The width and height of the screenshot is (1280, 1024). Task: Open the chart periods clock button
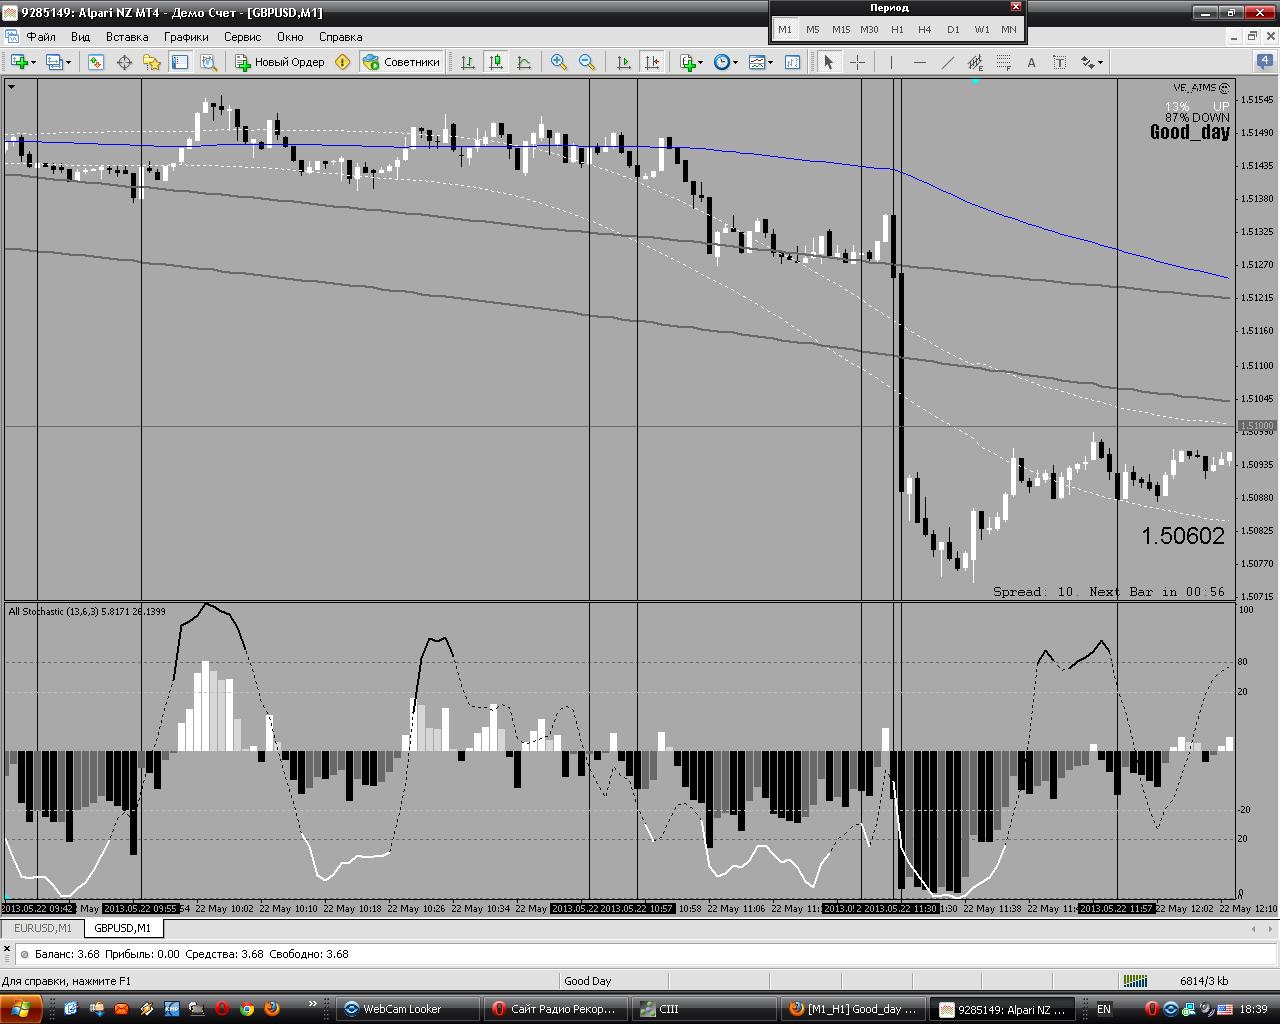(721, 62)
